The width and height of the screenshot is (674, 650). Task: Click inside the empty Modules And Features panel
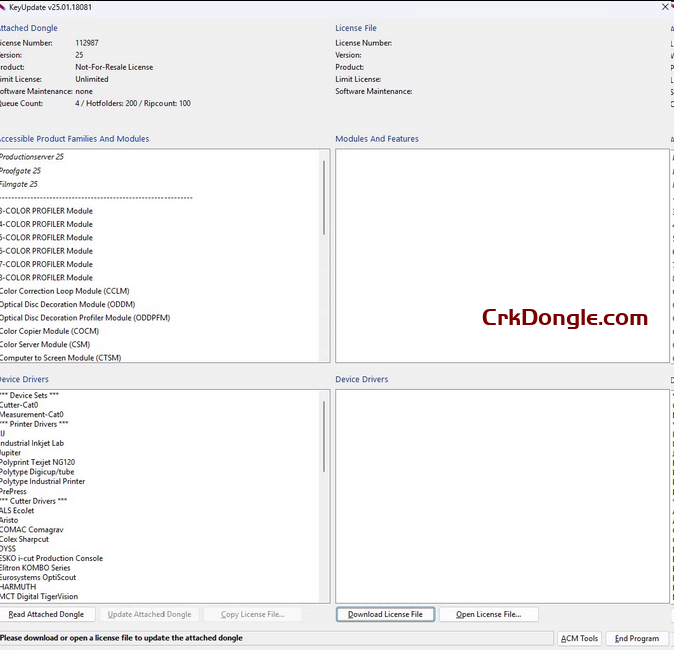pyautogui.click(x=501, y=255)
